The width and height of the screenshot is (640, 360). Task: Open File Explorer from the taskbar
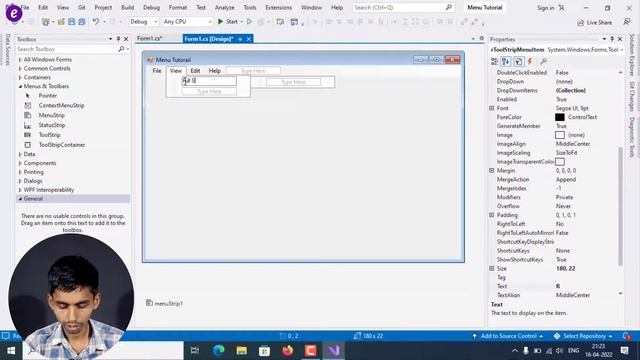click(x=242, y=351)
